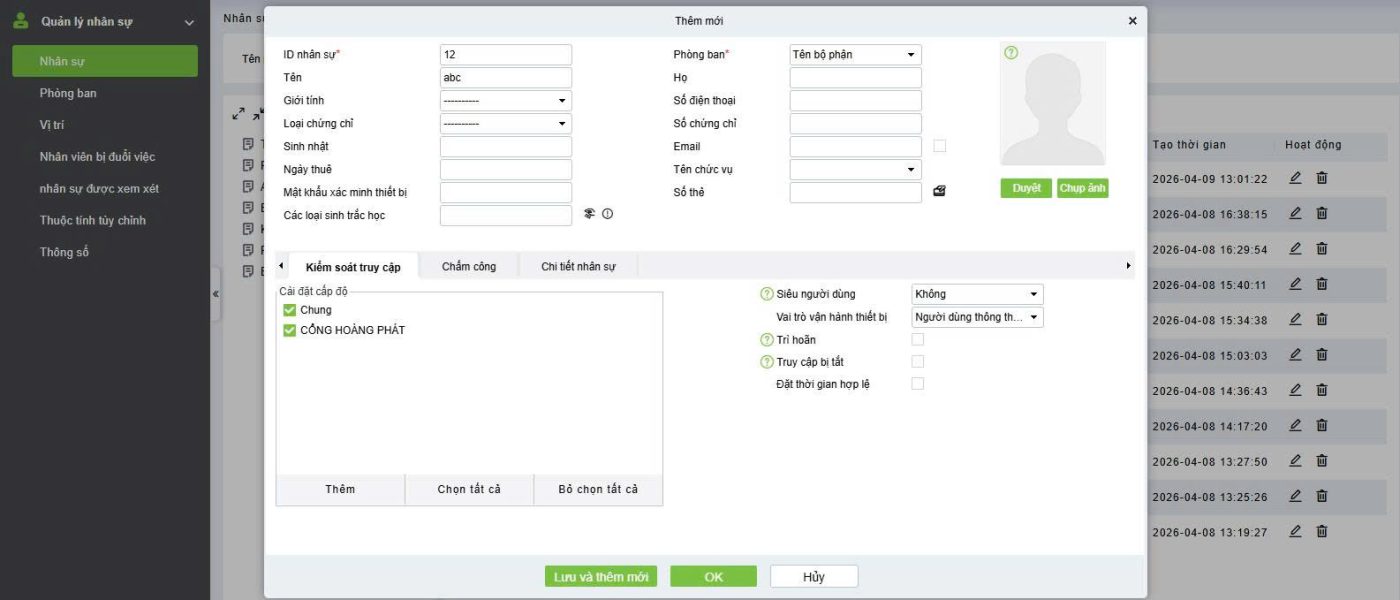Open the Giới tính dropdown
The image size is (1400, 600).
(x=505, y=101)
